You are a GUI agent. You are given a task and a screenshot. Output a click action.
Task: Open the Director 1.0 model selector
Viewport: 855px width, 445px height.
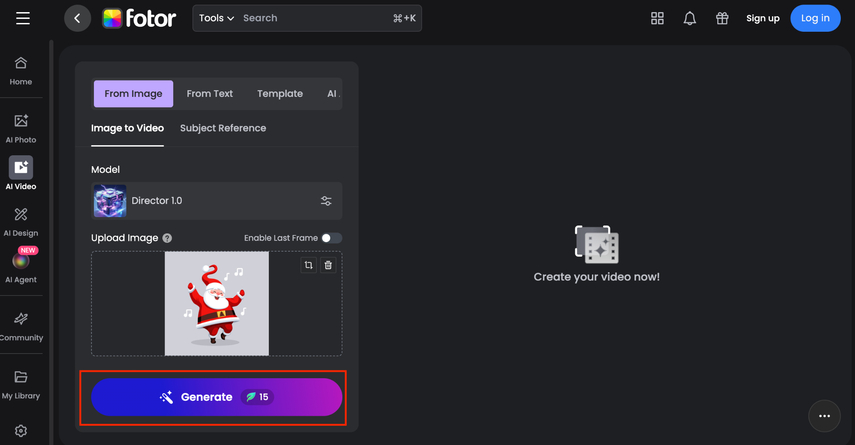pos(216,201)
